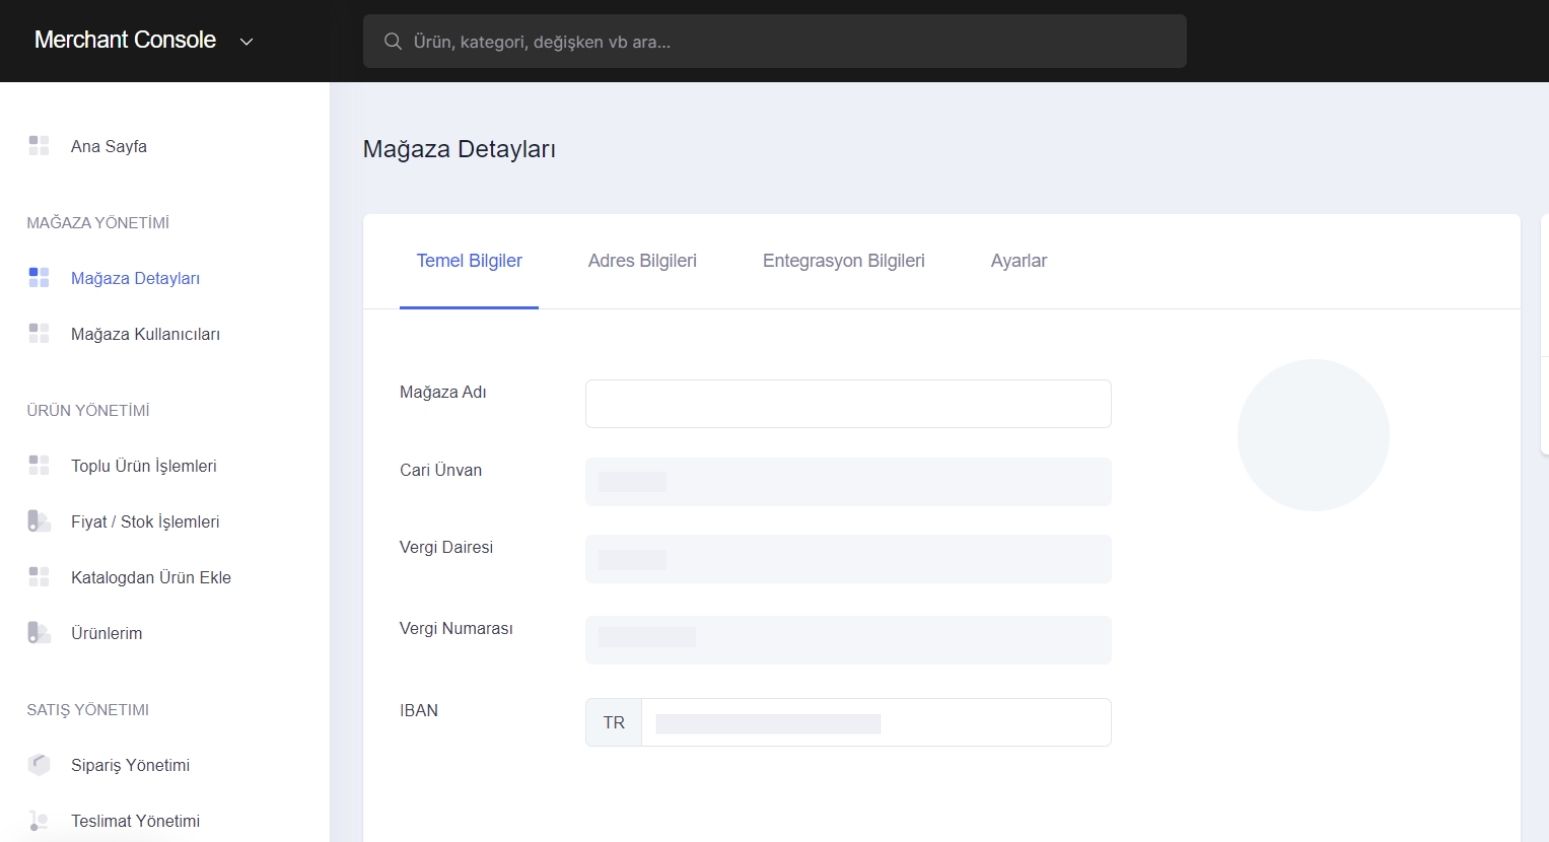The image size is (1549, 842).
Task: Open Toplu Ürün İşlemleri page
Action: 144,466
